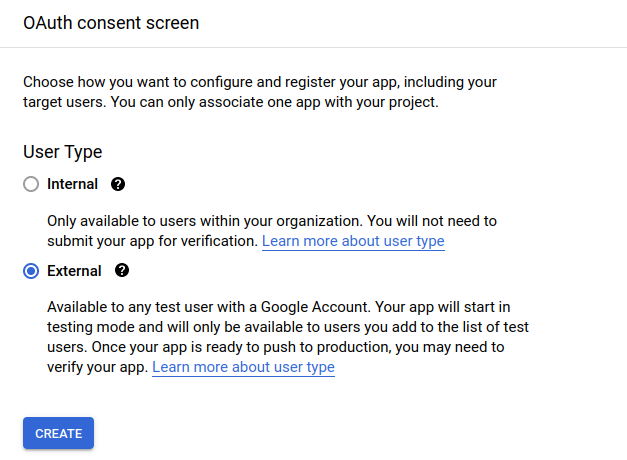Click the OAuth consent screen page title
Screen dimensions: 627x460
[111, 23]
